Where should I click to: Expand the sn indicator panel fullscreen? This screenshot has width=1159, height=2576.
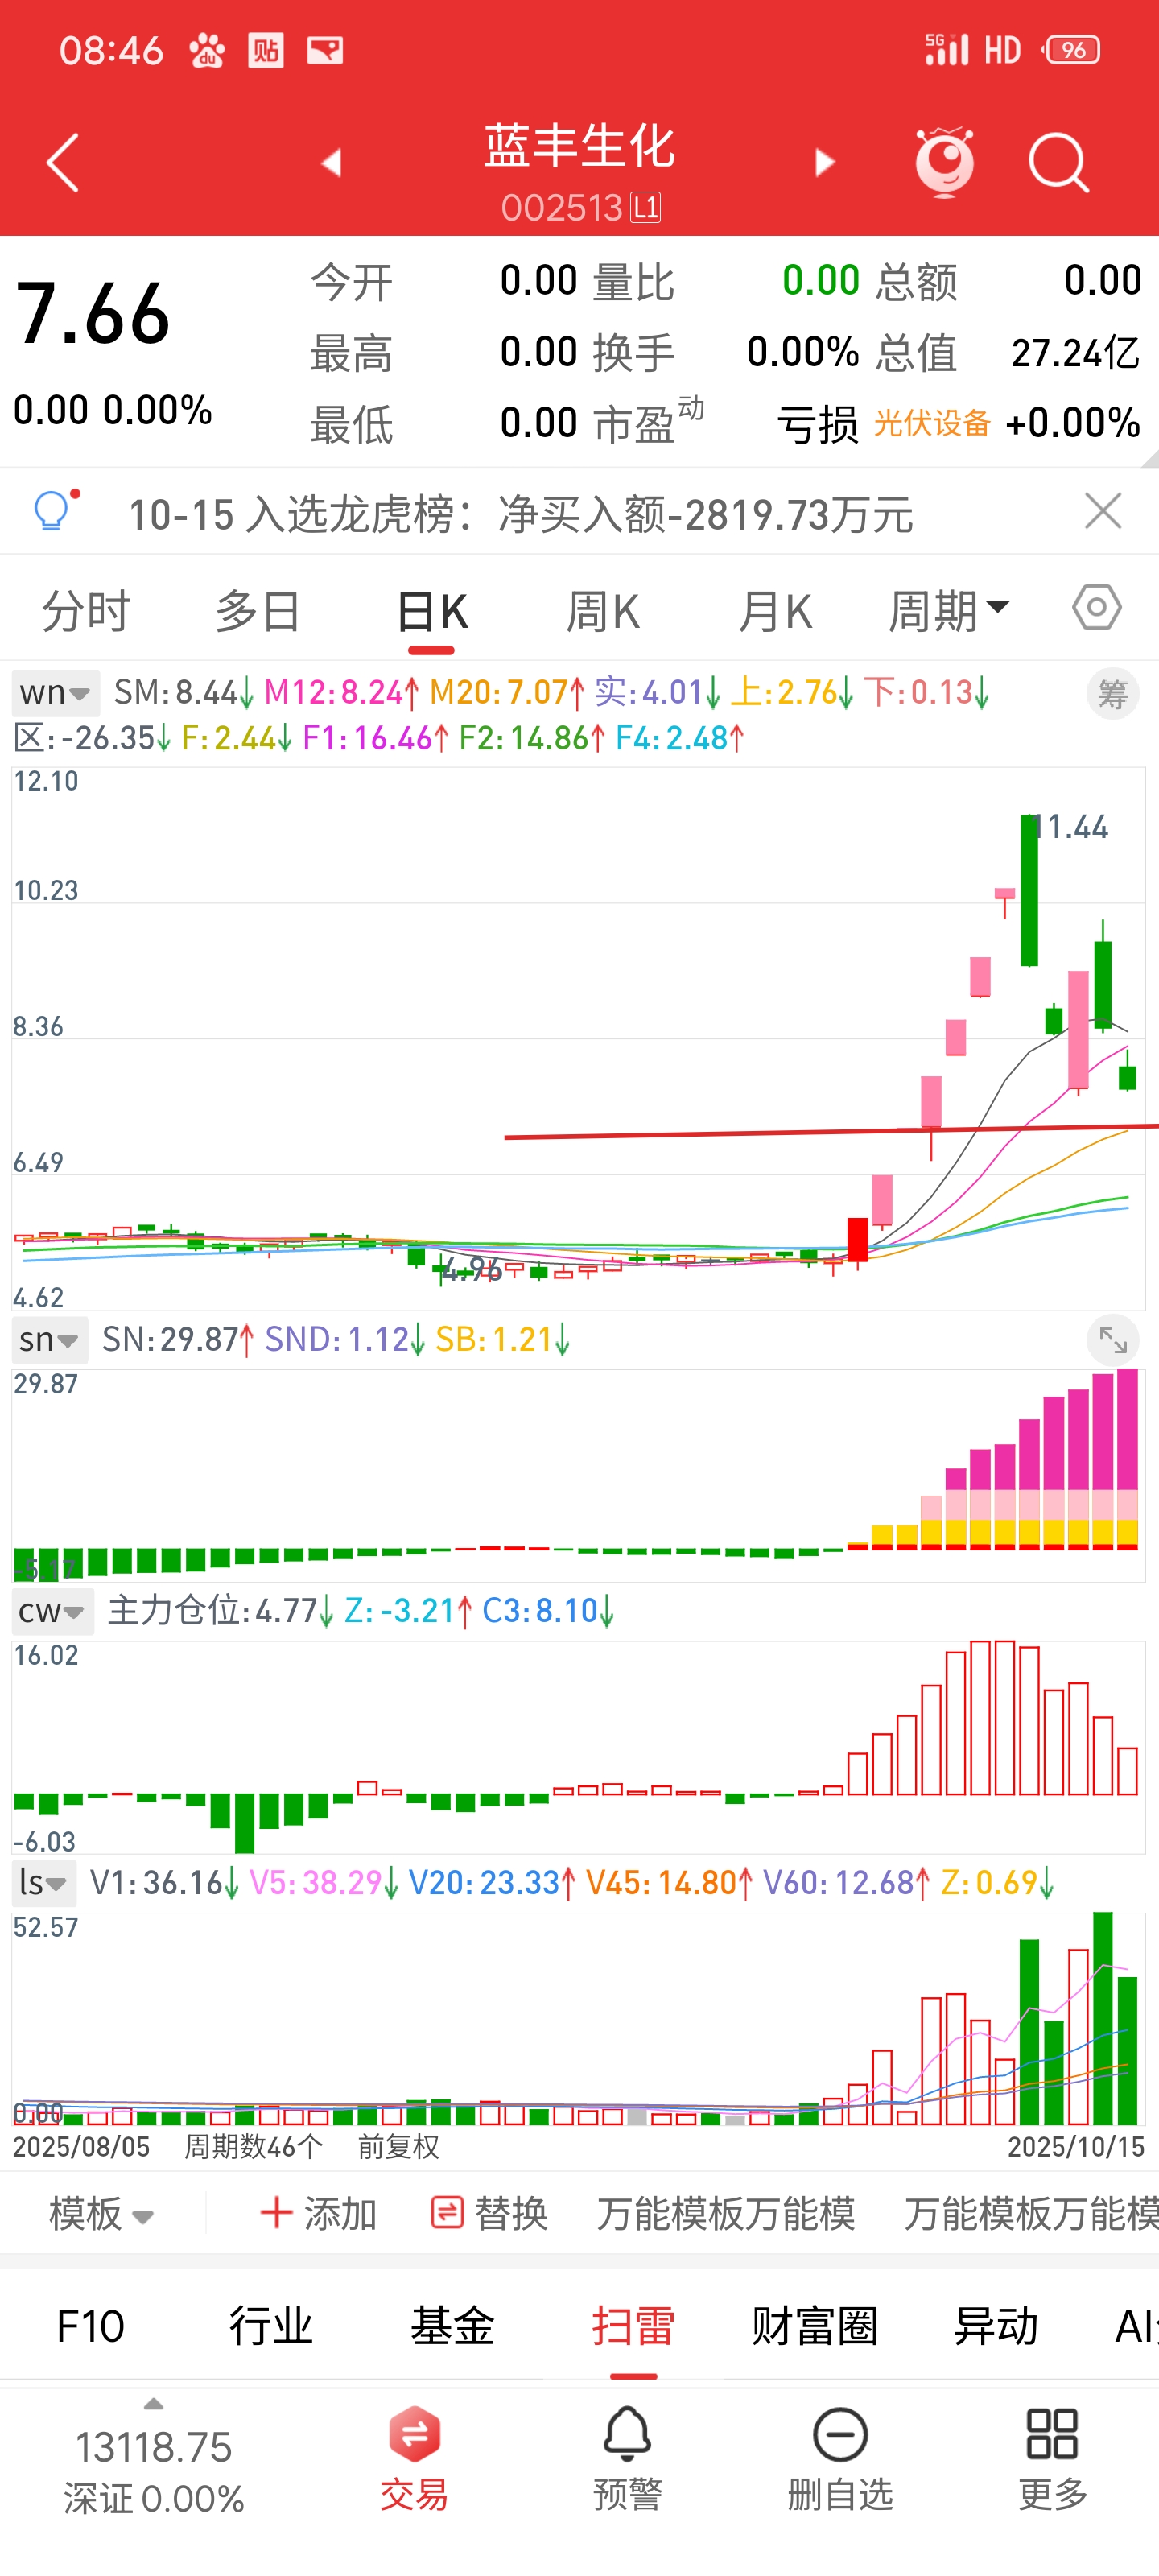point(1112,1340)
